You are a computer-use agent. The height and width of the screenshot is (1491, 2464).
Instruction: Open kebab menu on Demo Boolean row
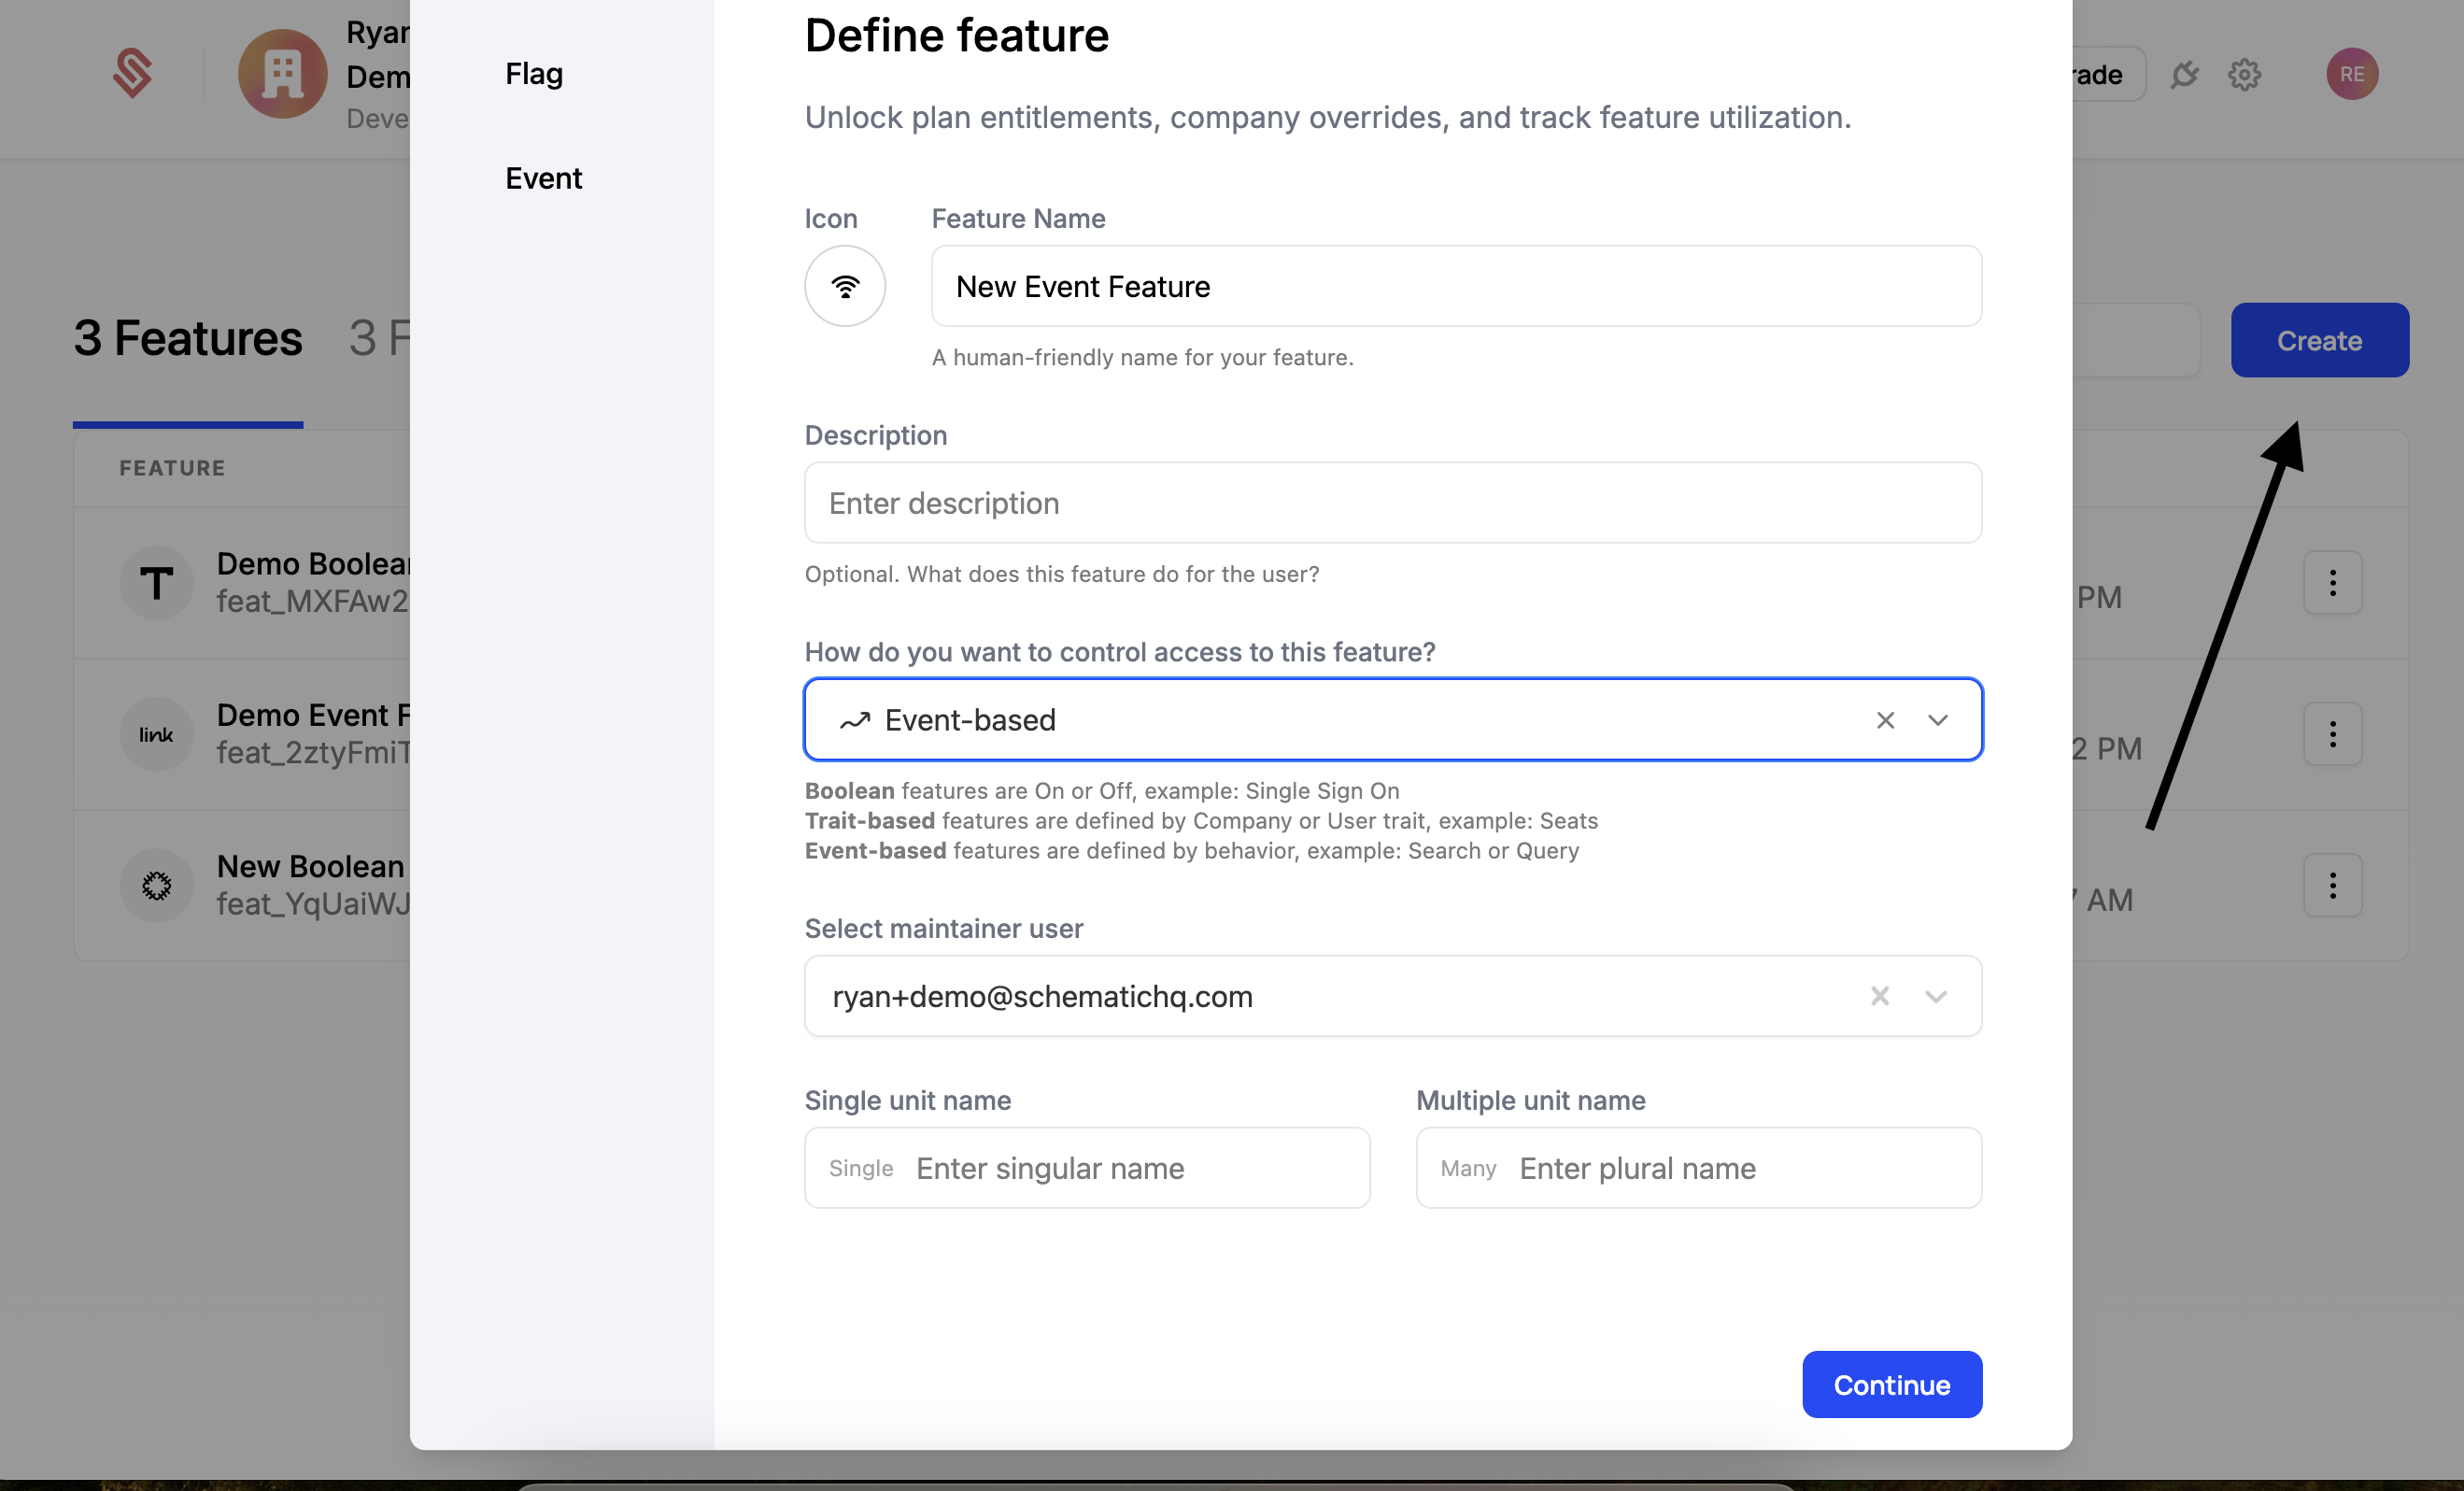(x=2332, y=582)
